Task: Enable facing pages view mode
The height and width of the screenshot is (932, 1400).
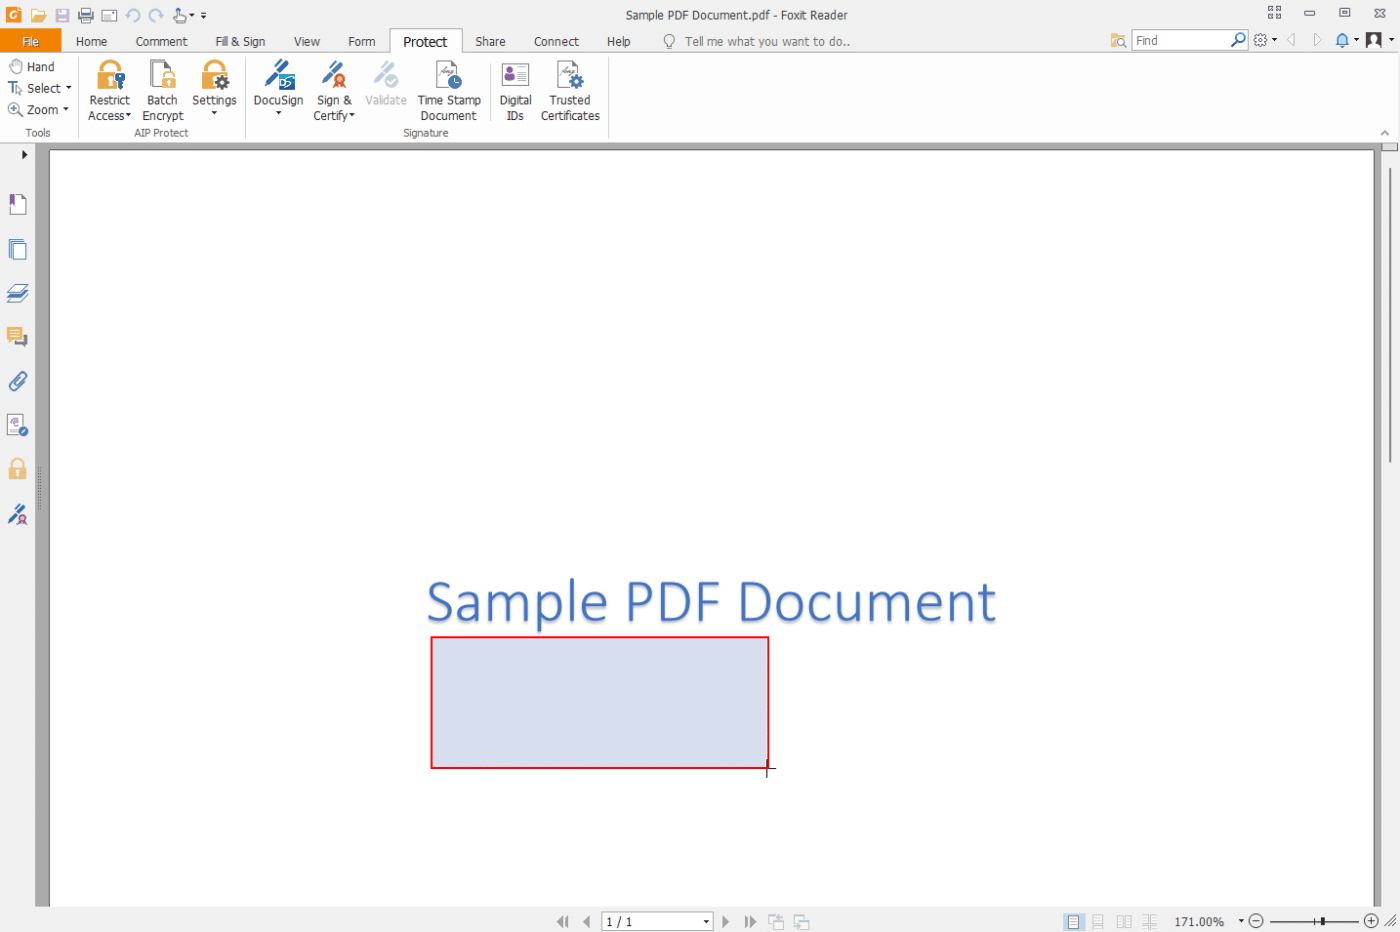Action: 1124,921
